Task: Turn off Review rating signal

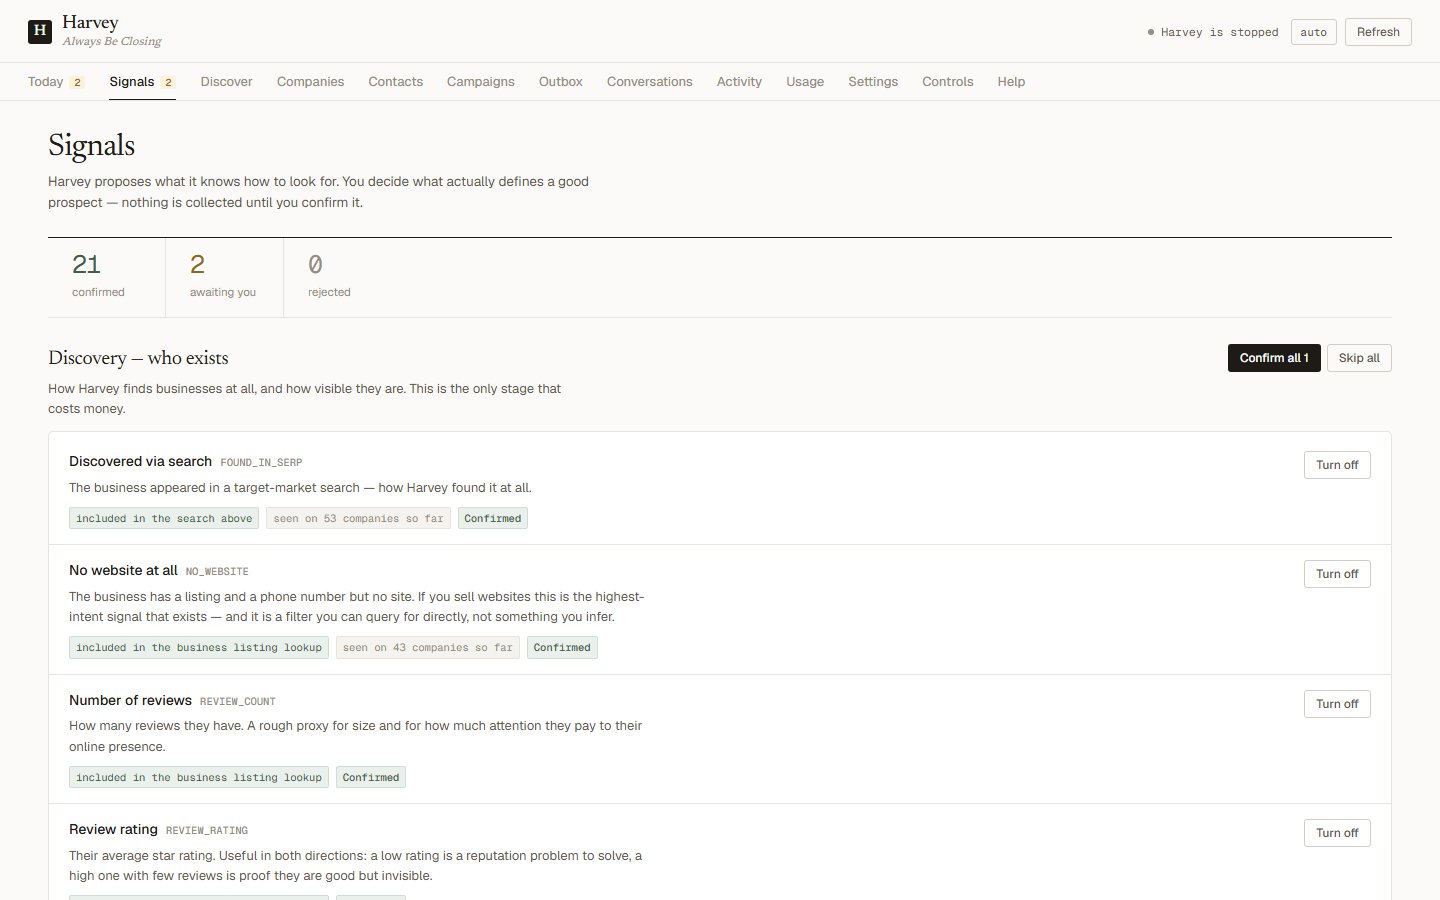Action: (1337, 833)
